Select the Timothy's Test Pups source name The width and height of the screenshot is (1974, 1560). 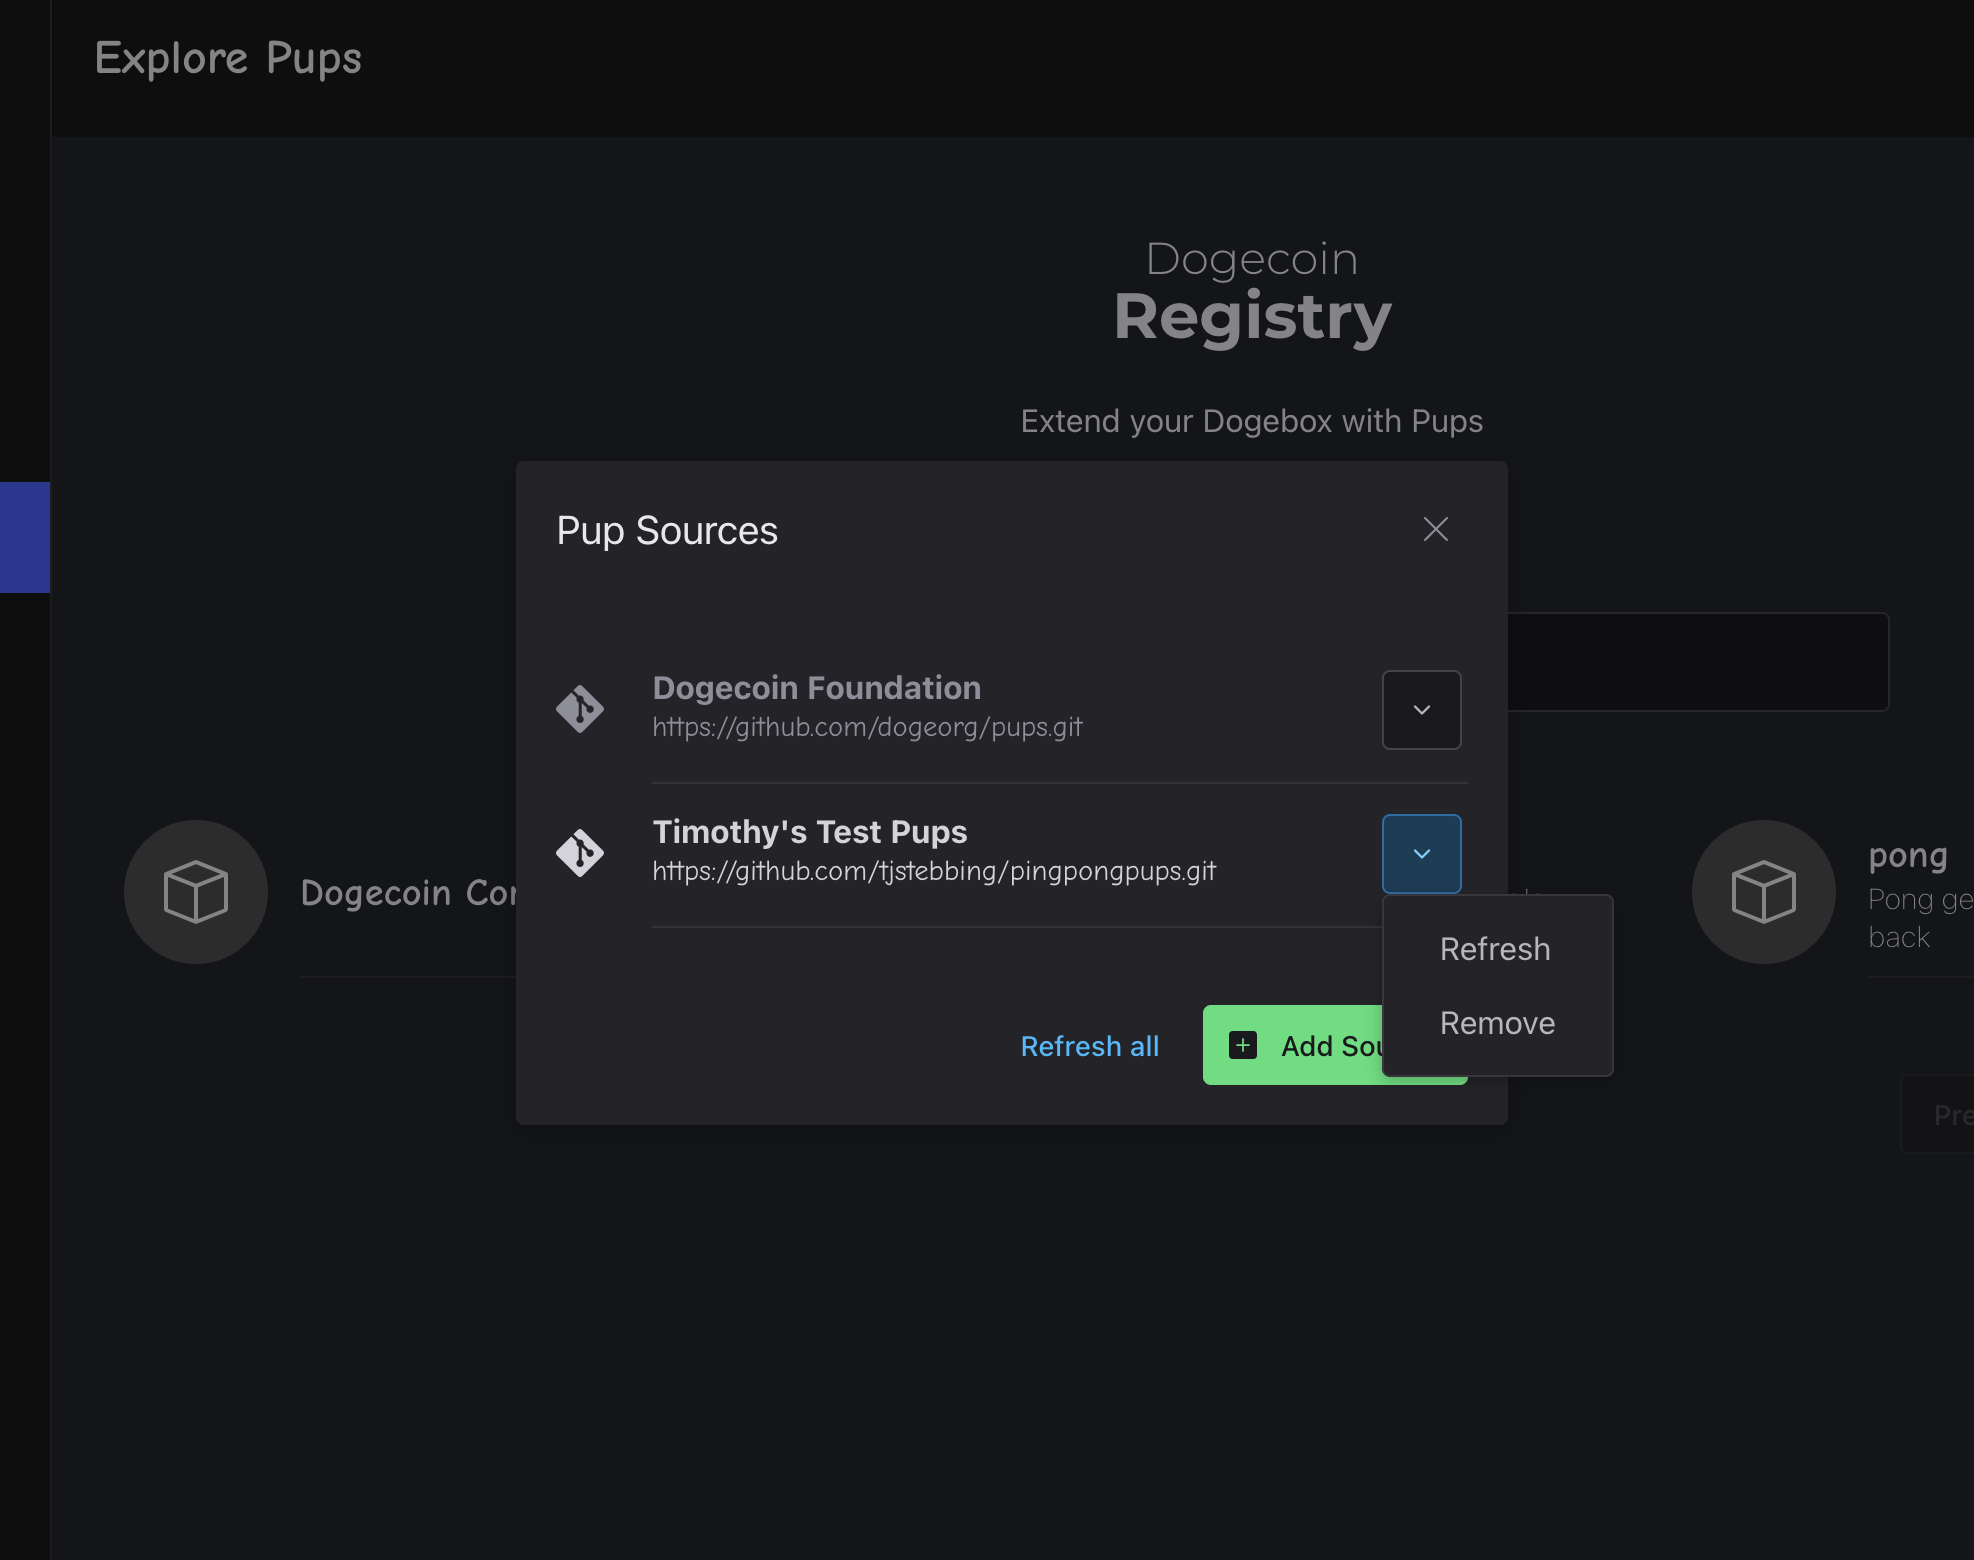coord(809,832)
